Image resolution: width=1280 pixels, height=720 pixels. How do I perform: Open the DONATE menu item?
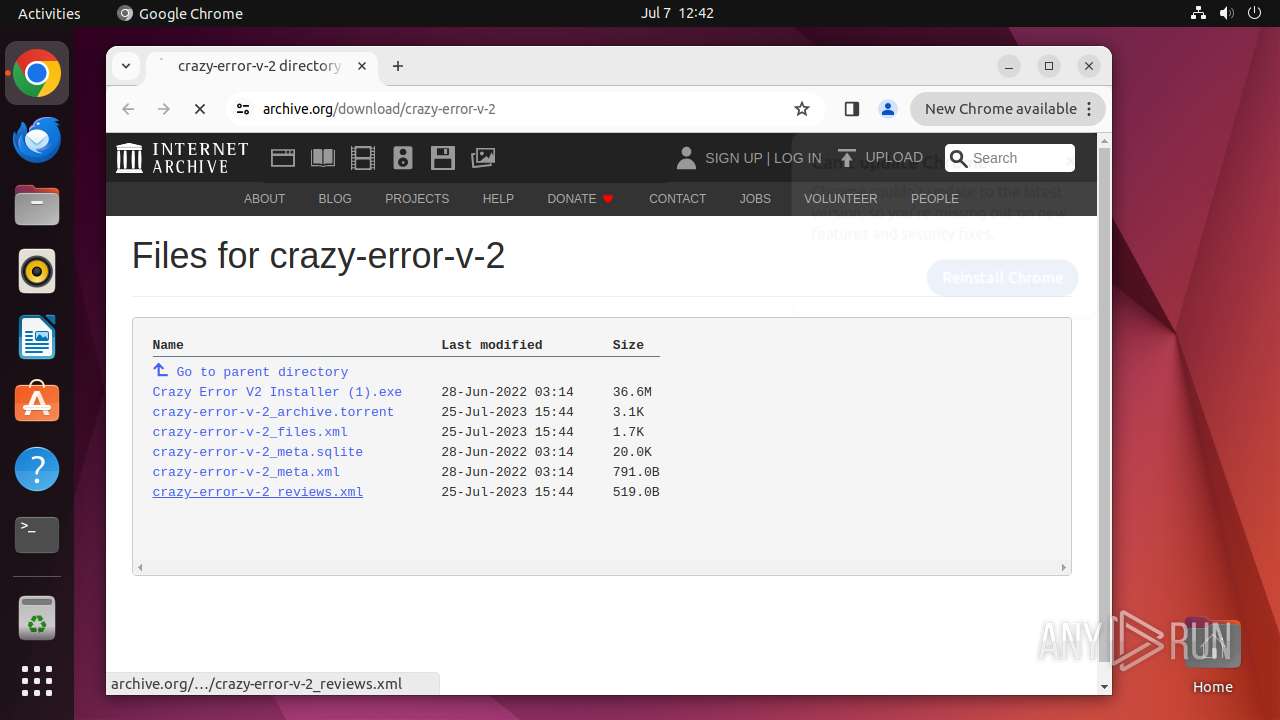(x=581, y=199)
